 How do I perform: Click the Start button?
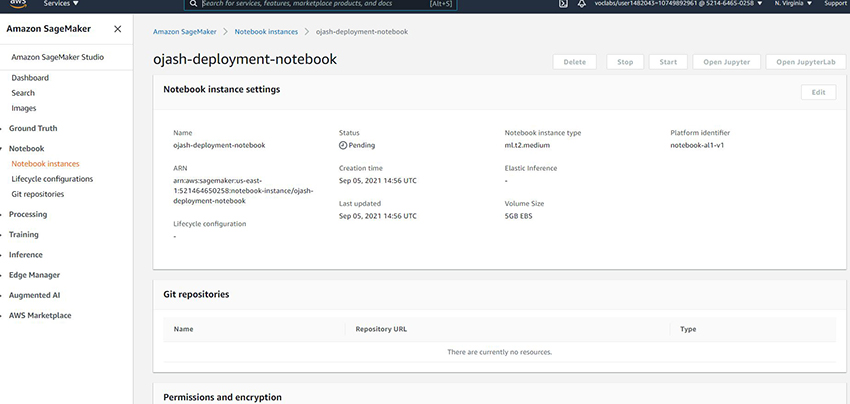click(x=668, y=62)
